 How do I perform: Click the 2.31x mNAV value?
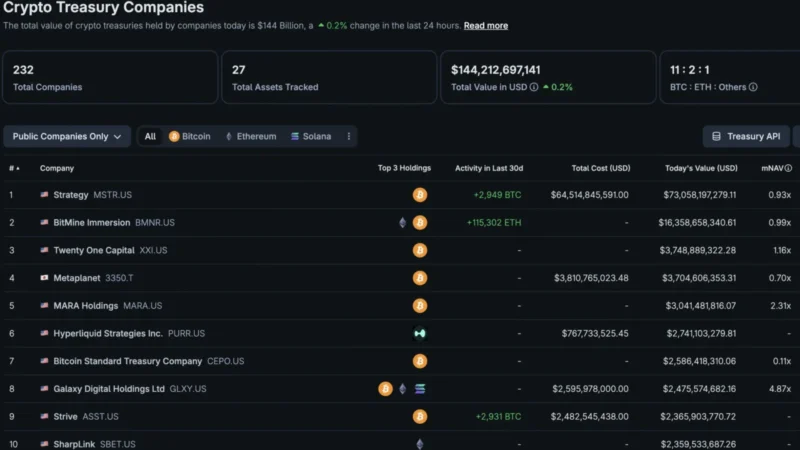click(781, 306)
